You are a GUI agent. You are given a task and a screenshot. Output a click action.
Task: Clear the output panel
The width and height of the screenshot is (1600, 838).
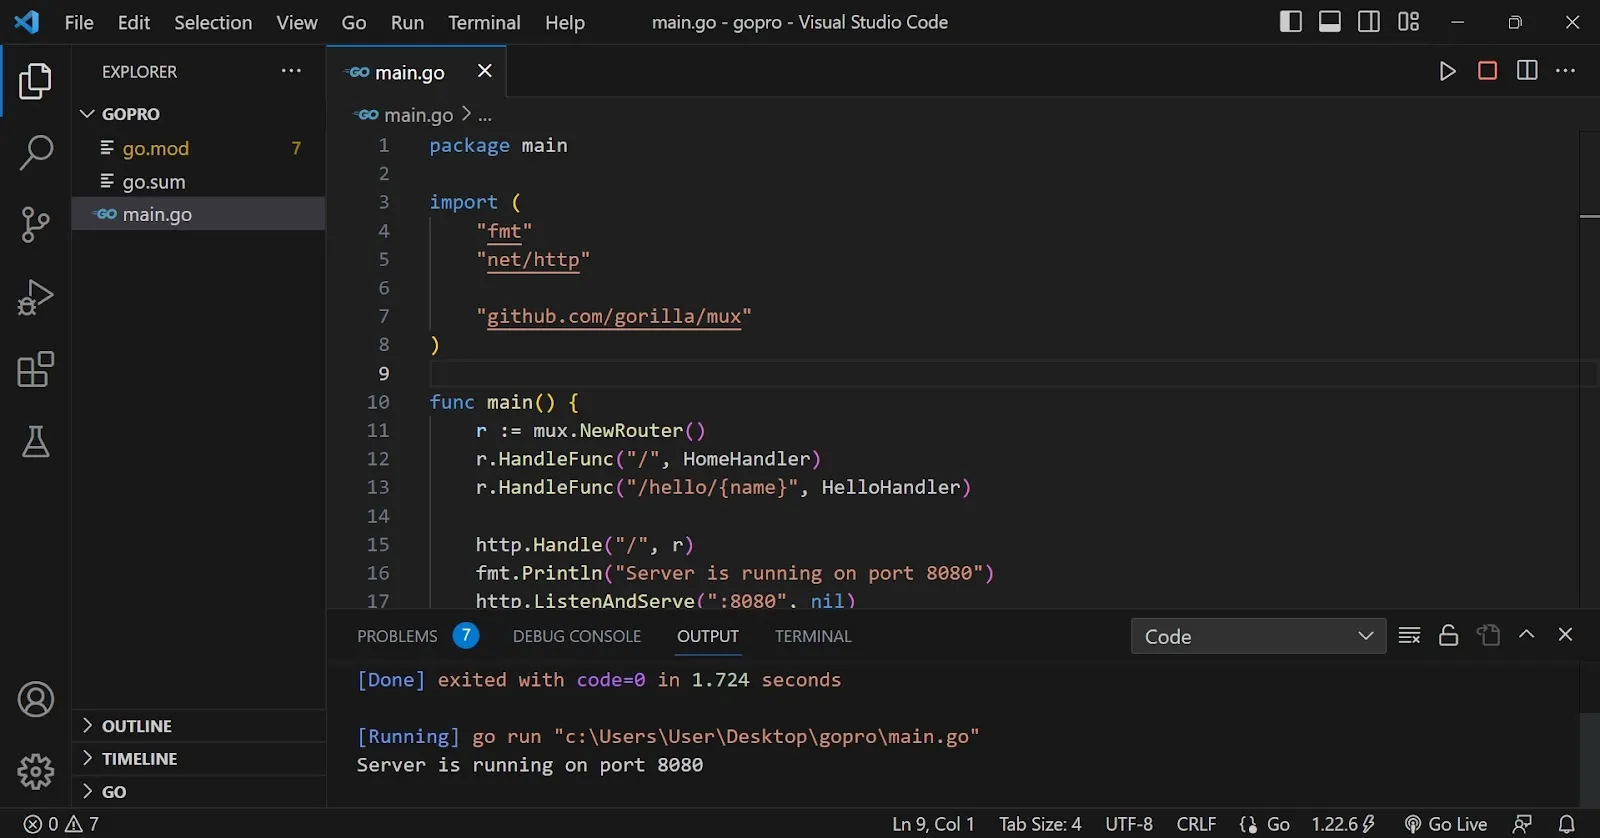[x=1409, y=636]
